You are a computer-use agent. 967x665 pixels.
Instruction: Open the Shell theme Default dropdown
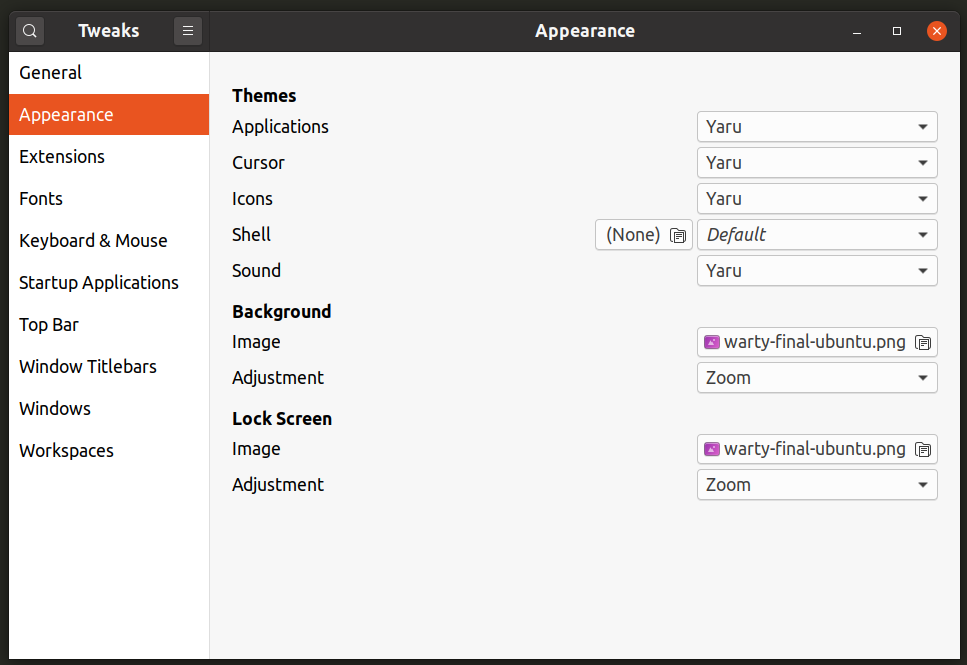(817, 235)
